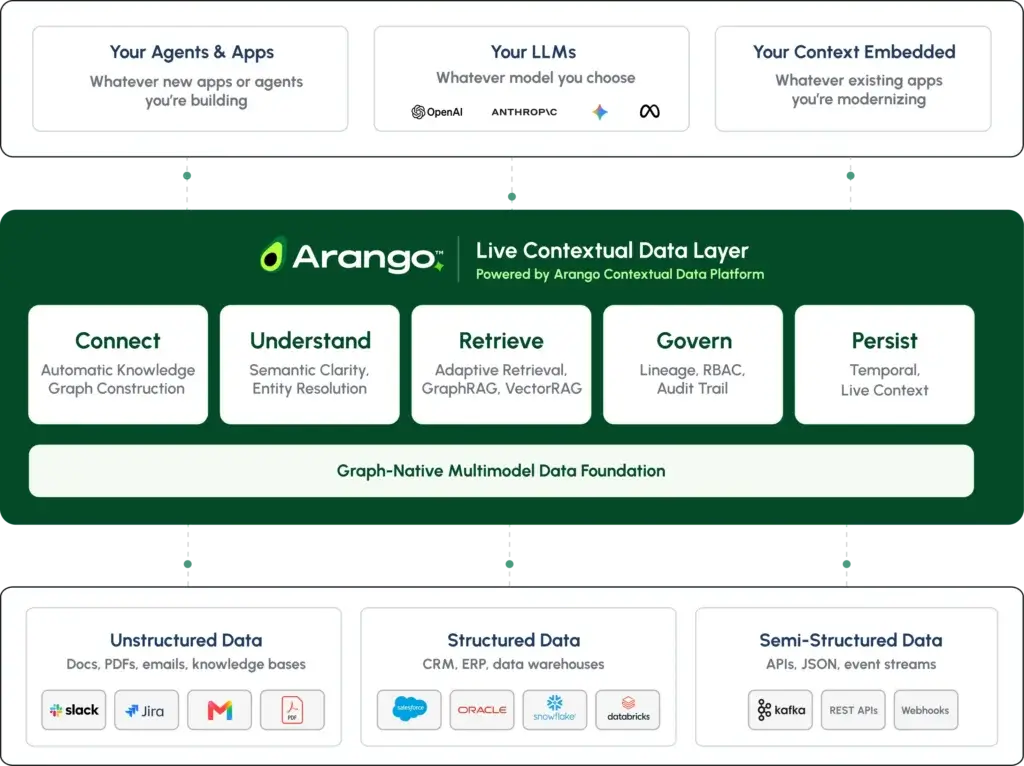Viewport: 1024px width, 766px height.
Task: Click 'Temporal, Live Context' text
Action: (884, 380)
